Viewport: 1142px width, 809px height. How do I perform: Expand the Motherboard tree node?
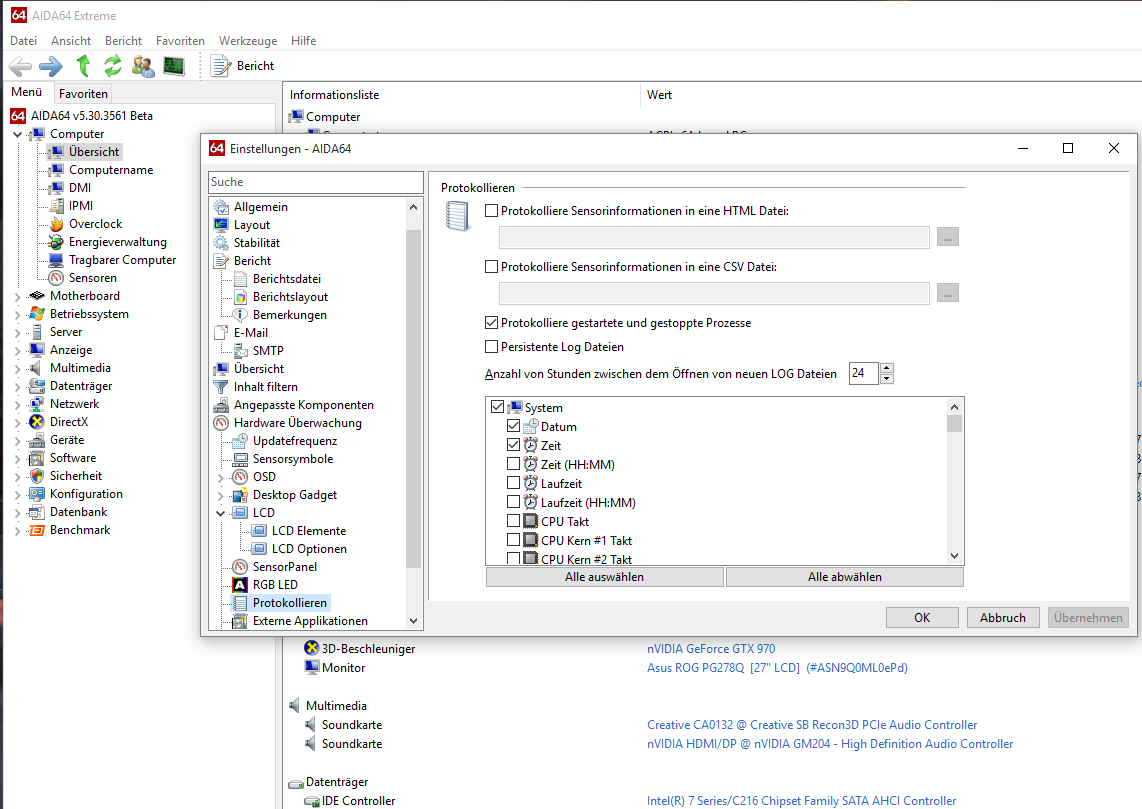point(17,296)
